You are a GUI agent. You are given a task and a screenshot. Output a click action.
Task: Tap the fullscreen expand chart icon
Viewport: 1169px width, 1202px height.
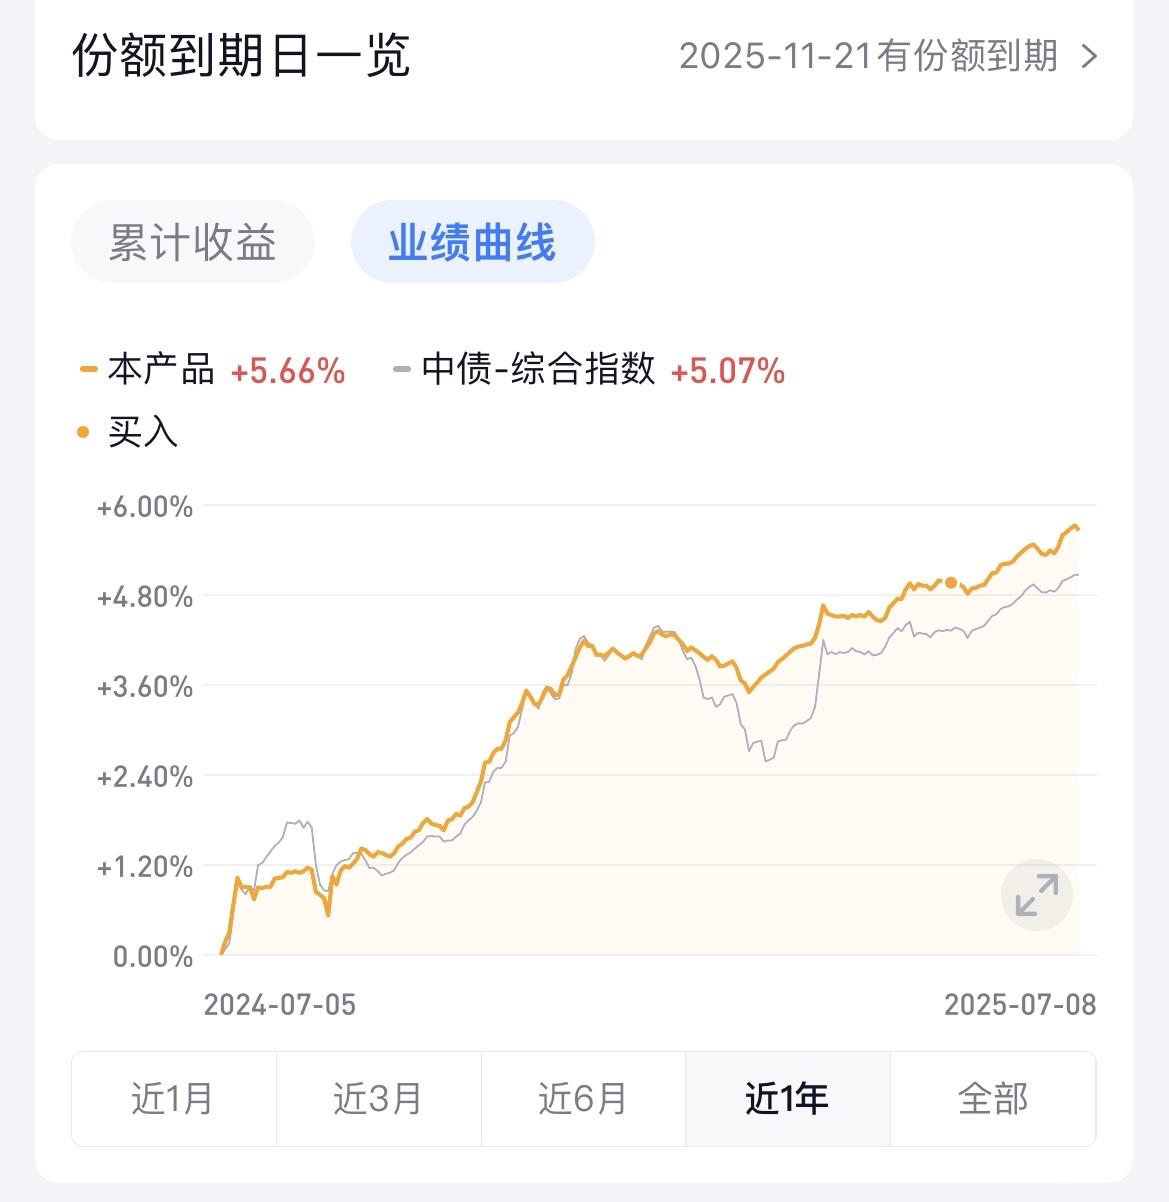click(x=1037, y=895)
